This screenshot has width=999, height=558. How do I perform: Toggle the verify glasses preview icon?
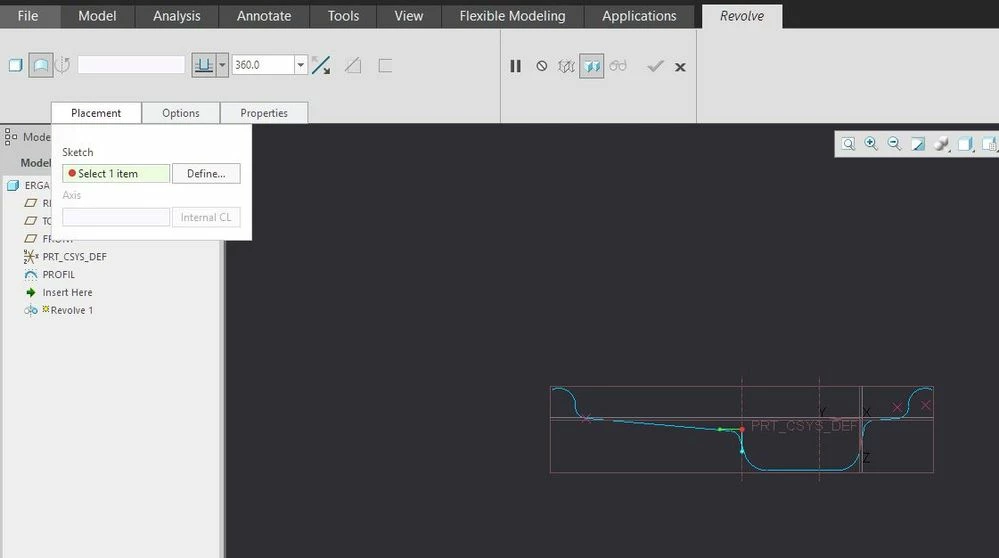tap(618, 66)
